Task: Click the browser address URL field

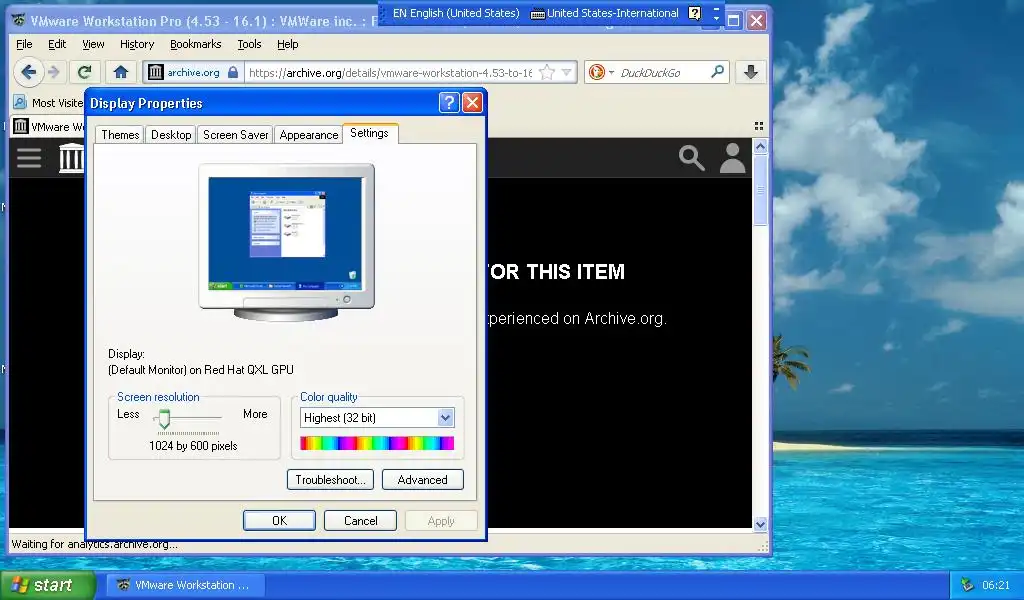Action: [x=391, y=72]
